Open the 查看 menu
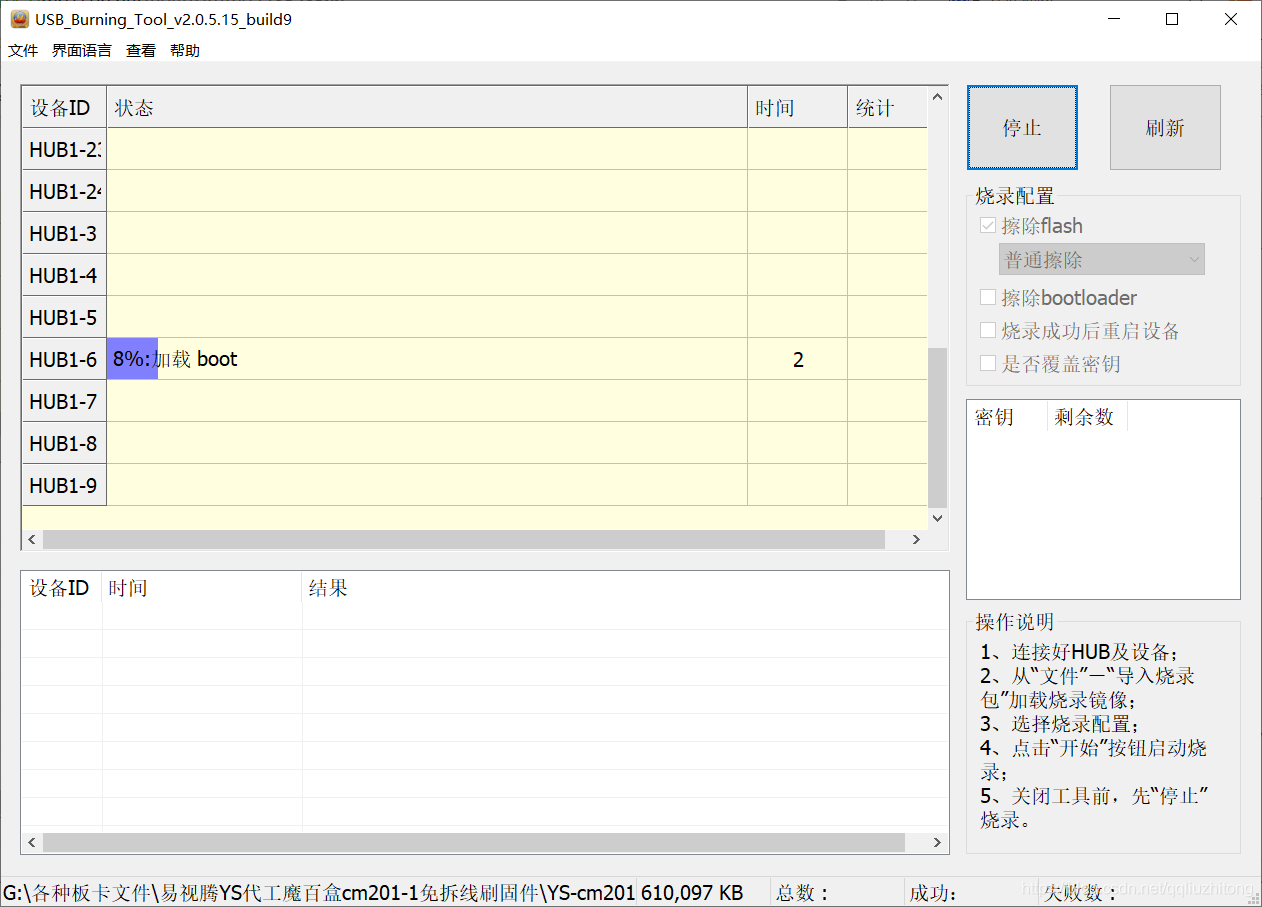Image resolution: width=1262 pixels, height=907 pixels. [141, 51]
